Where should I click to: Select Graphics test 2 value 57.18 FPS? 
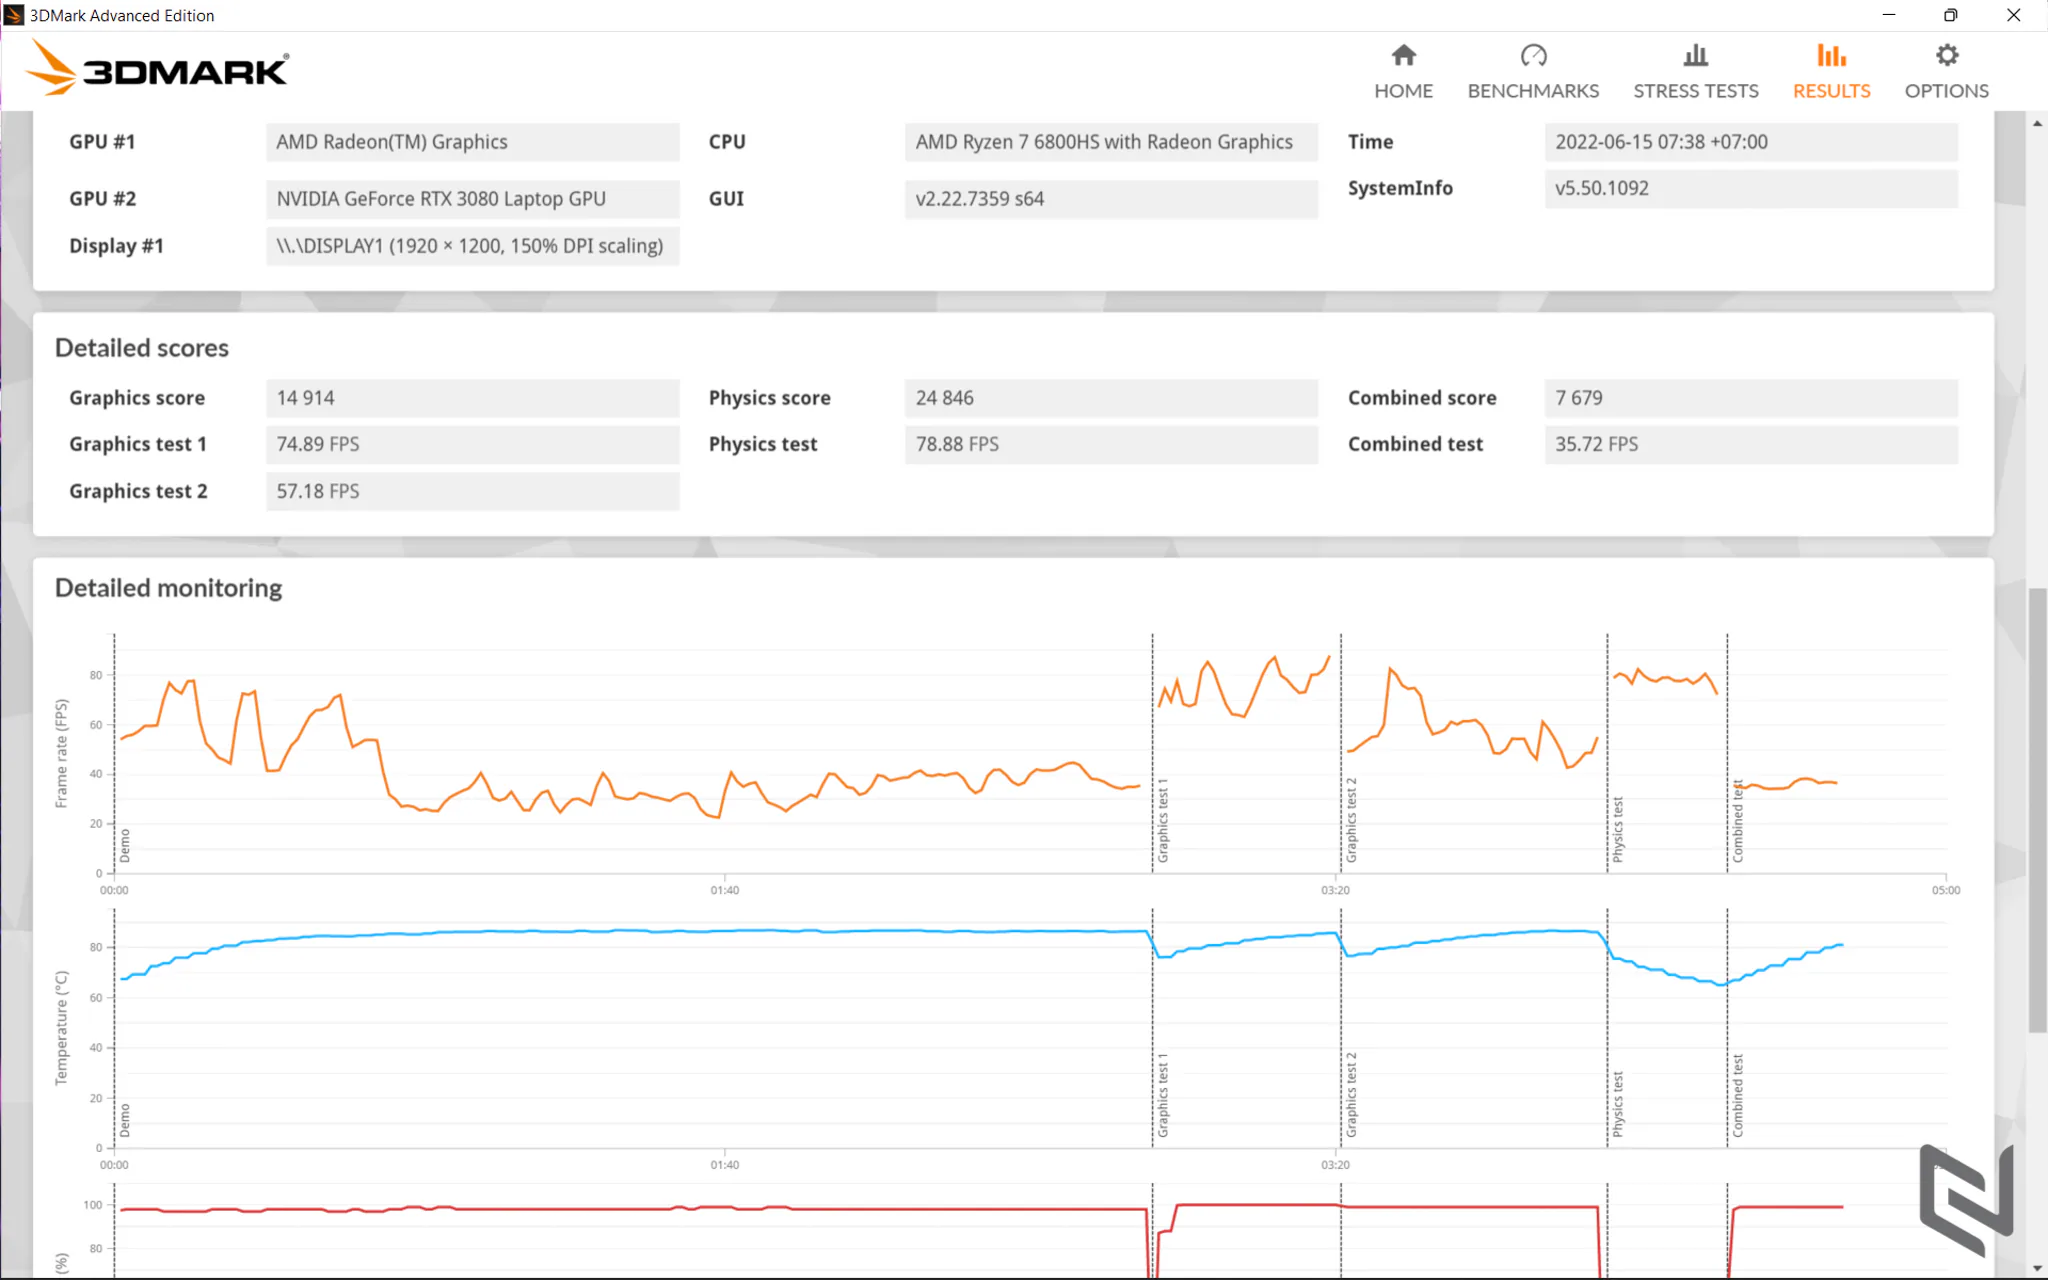click(x=472, y=491)
